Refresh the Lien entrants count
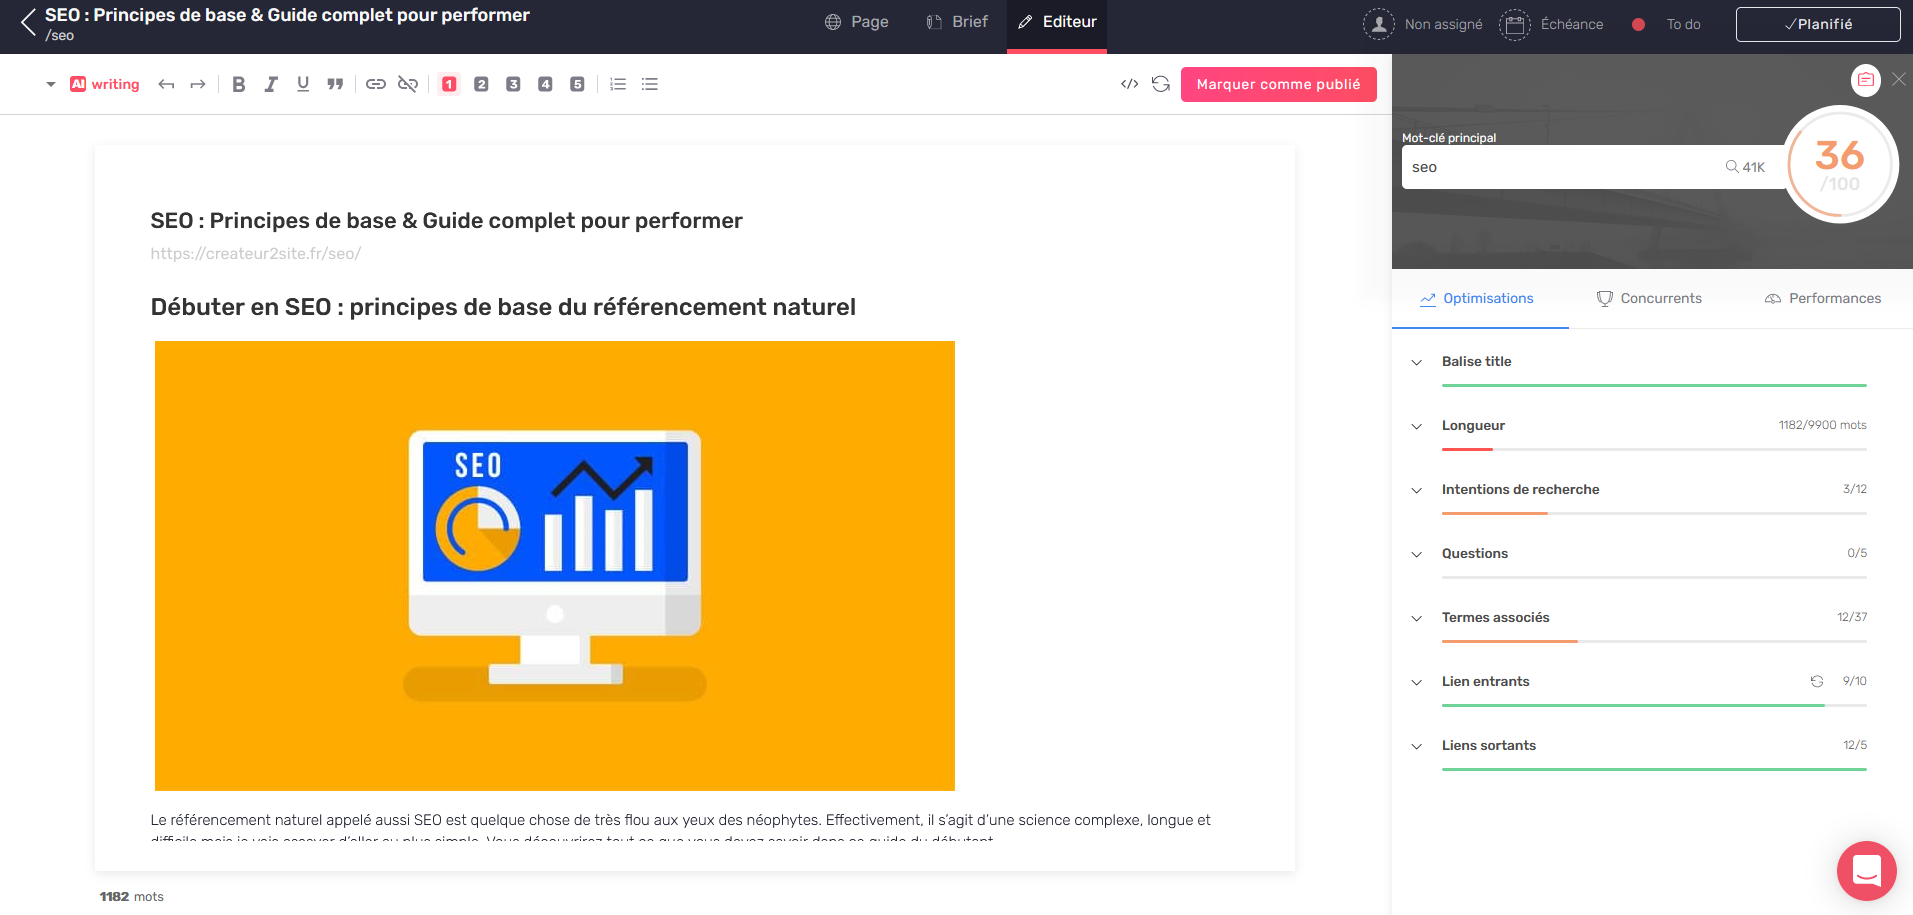Screen dimensions: 1913x915 pyautogui.click(x=1816, y=681)
